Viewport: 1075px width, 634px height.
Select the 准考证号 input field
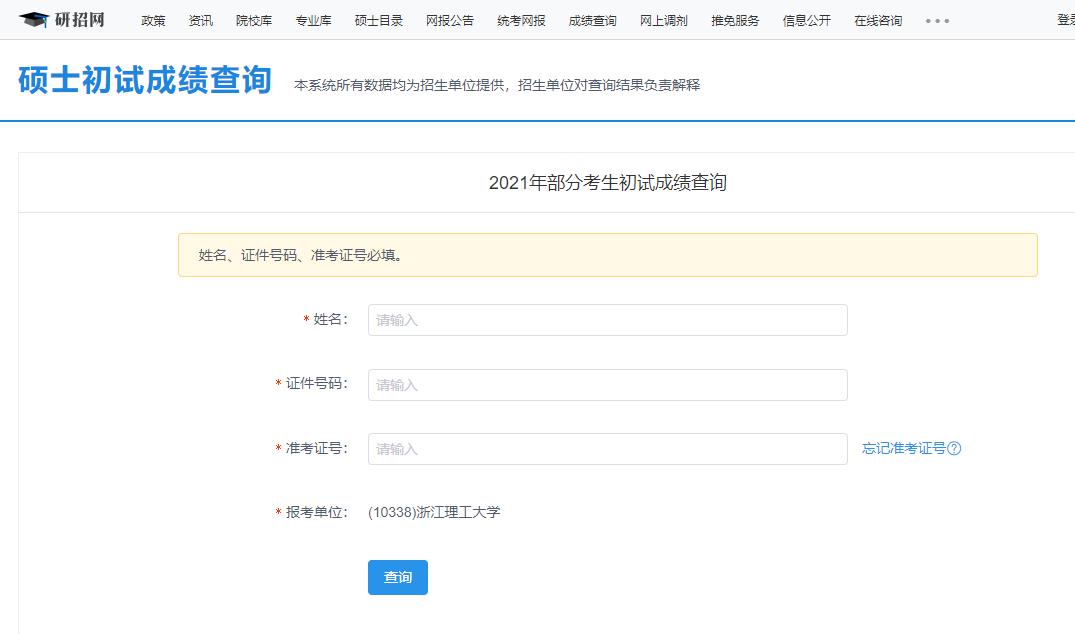pyautogui.click(x=607, y=449)
